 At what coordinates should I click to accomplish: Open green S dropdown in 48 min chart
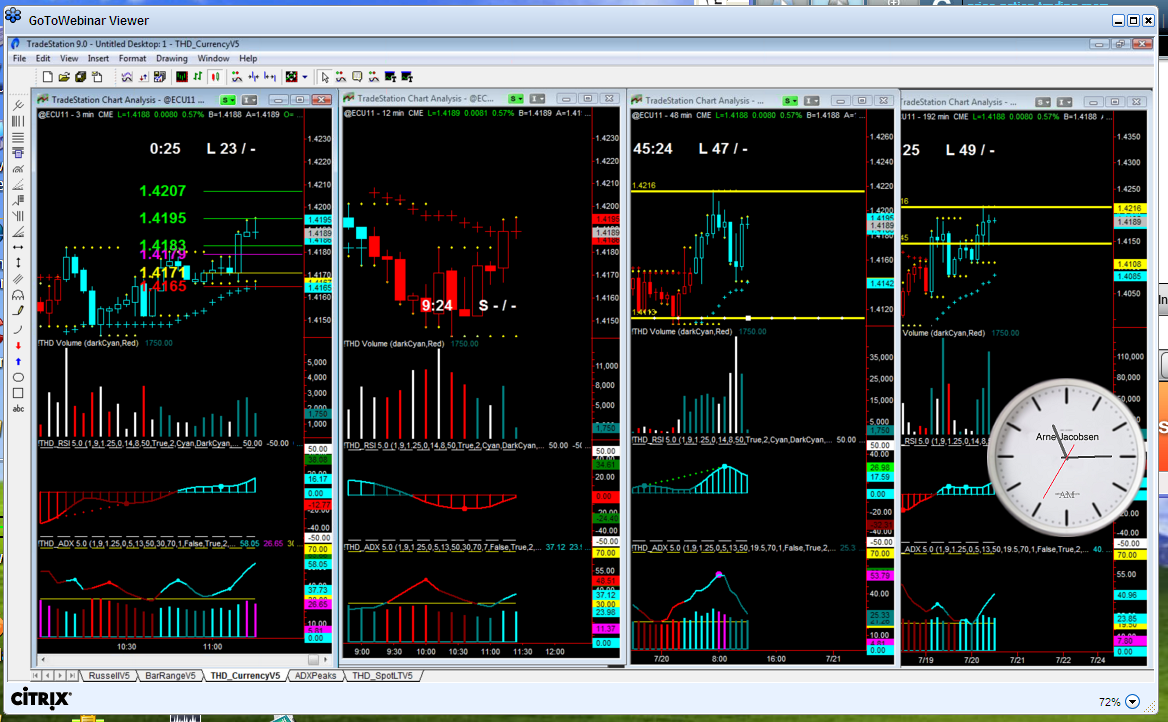(790, 101)
